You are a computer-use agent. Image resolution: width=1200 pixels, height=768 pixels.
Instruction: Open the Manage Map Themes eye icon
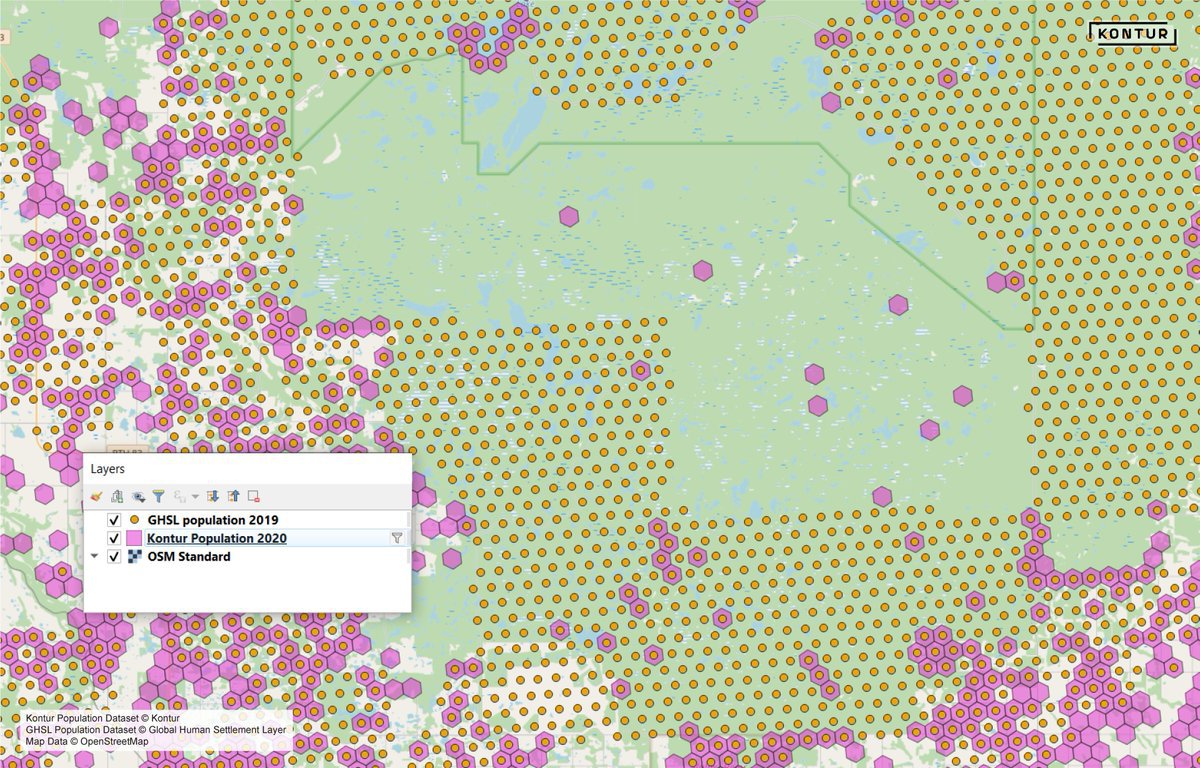(x=138, y=495)
